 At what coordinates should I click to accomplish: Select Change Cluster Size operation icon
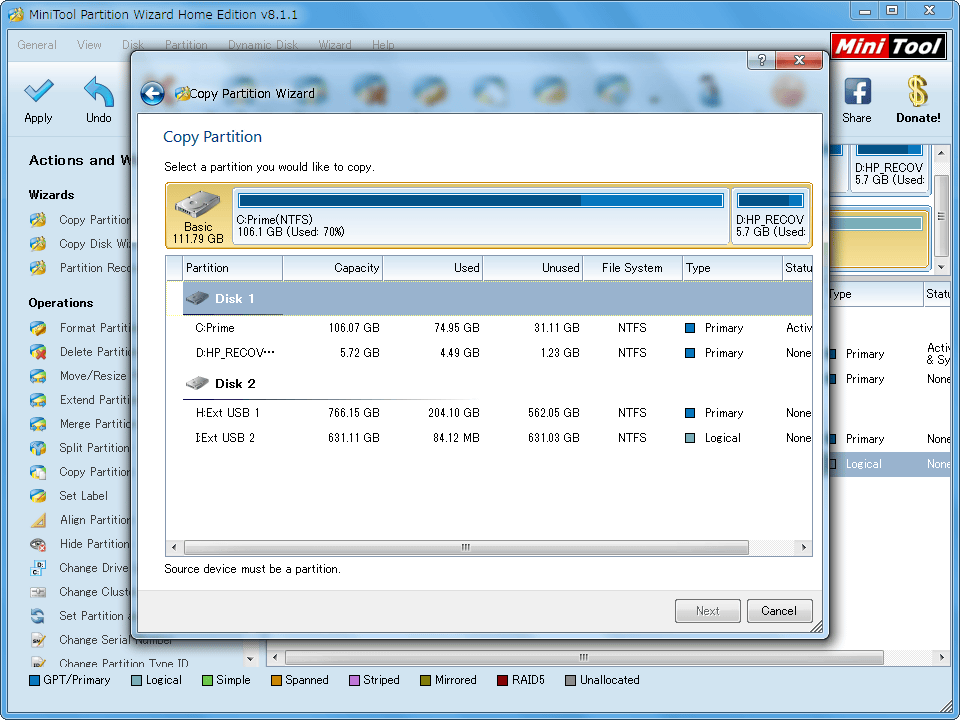click(x=38, y=592)
